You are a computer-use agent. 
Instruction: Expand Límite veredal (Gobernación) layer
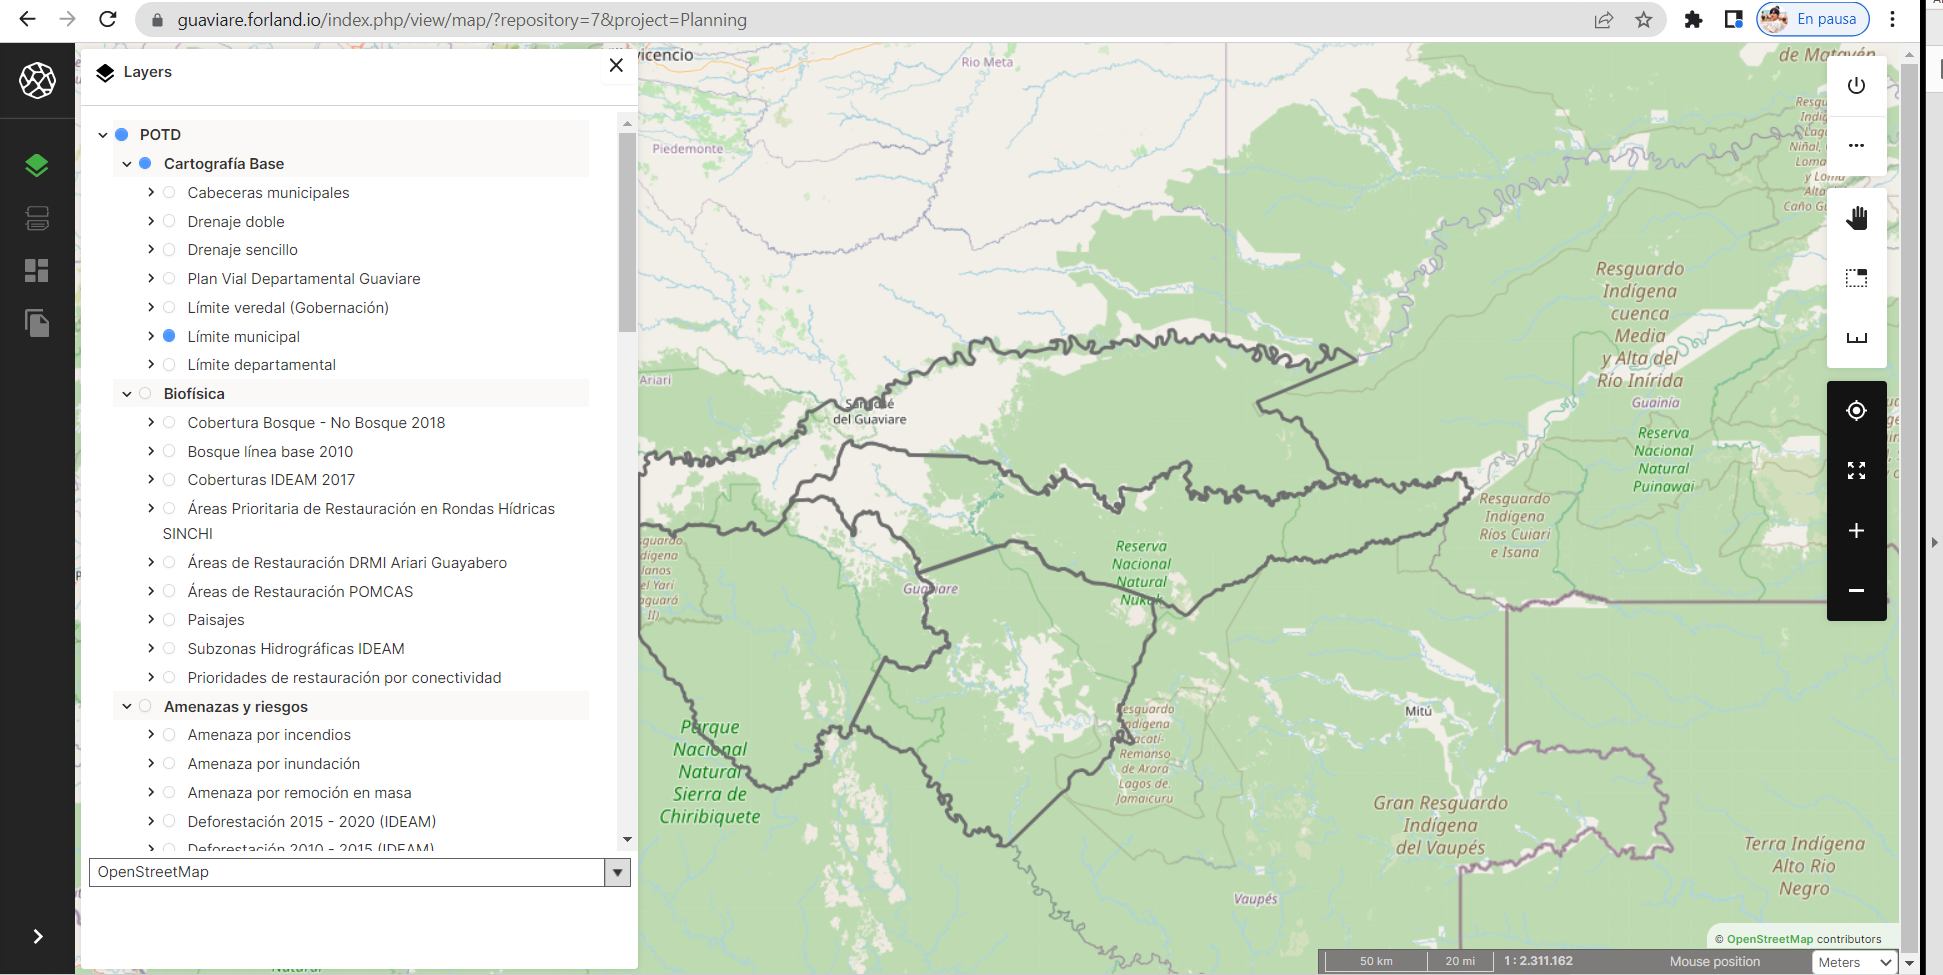pos(151,307)
